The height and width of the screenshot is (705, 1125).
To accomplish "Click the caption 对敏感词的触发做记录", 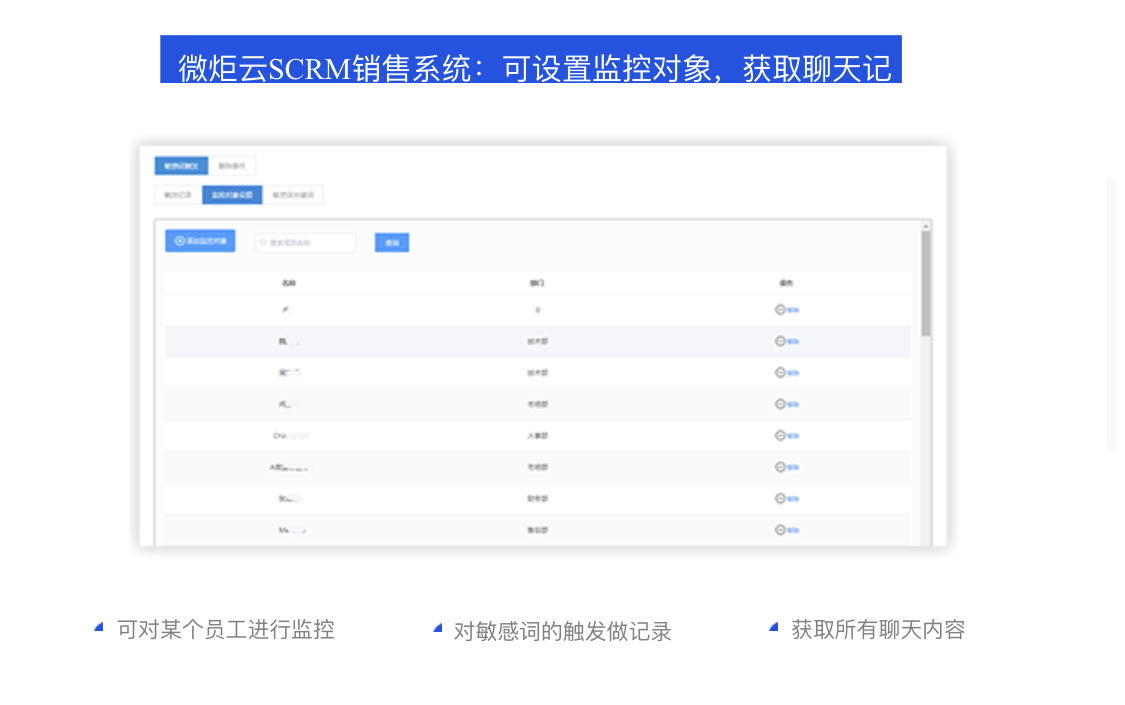I will pos(562,631).
